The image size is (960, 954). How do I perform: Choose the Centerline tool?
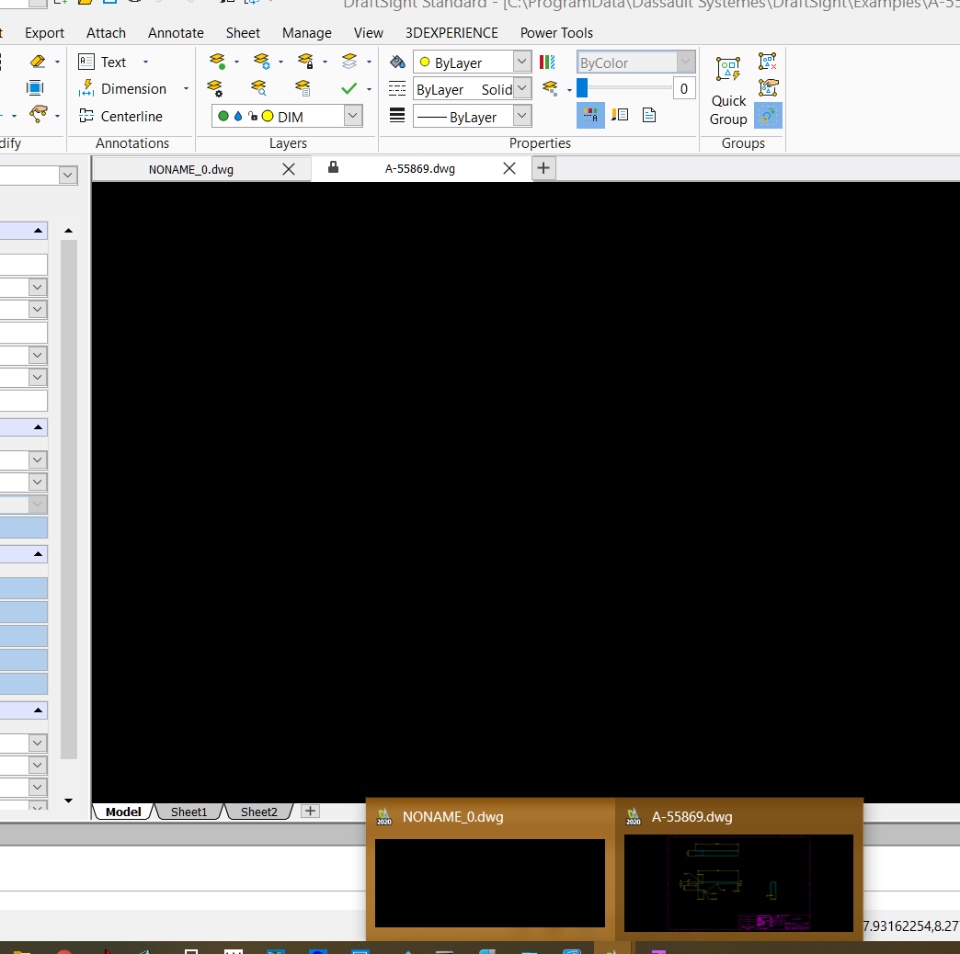click(x=121, y=116)
